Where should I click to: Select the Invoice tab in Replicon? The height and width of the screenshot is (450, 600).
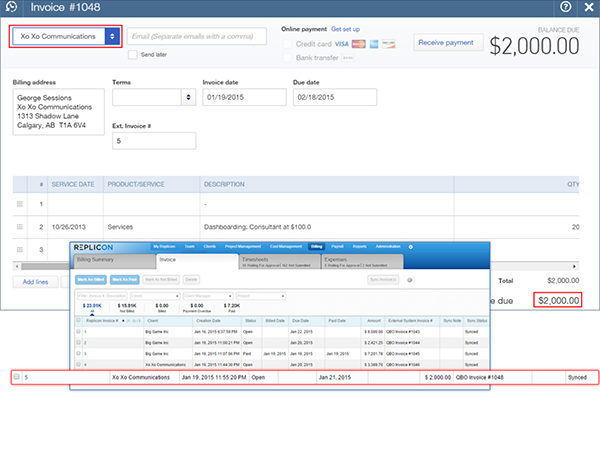[197, 261]
